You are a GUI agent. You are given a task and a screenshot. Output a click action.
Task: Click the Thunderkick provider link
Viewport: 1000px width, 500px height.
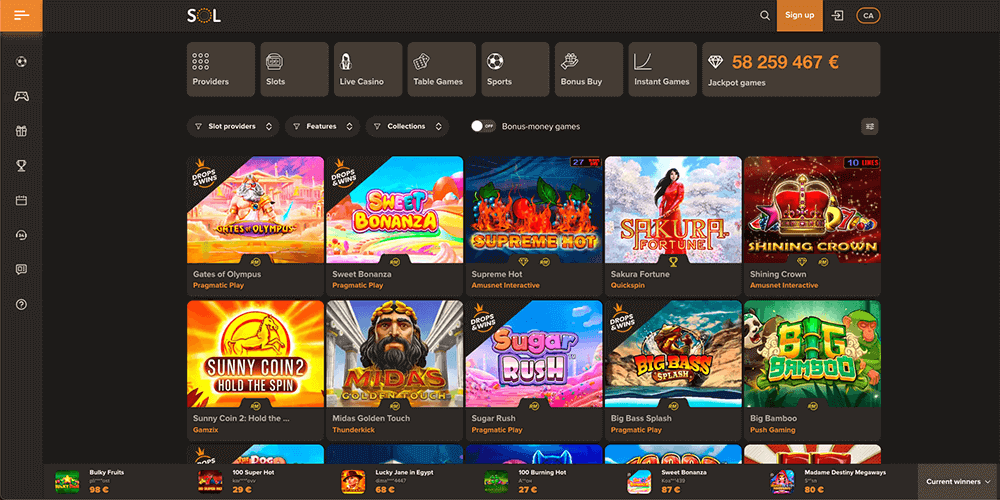click(353, 430)
